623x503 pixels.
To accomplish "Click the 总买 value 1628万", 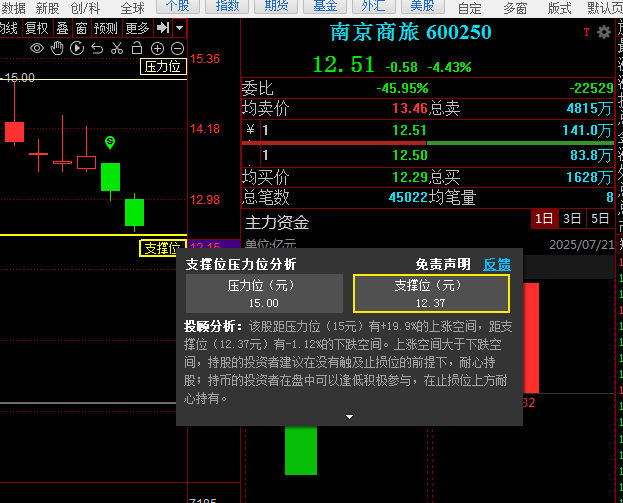I will coord(590,177).
